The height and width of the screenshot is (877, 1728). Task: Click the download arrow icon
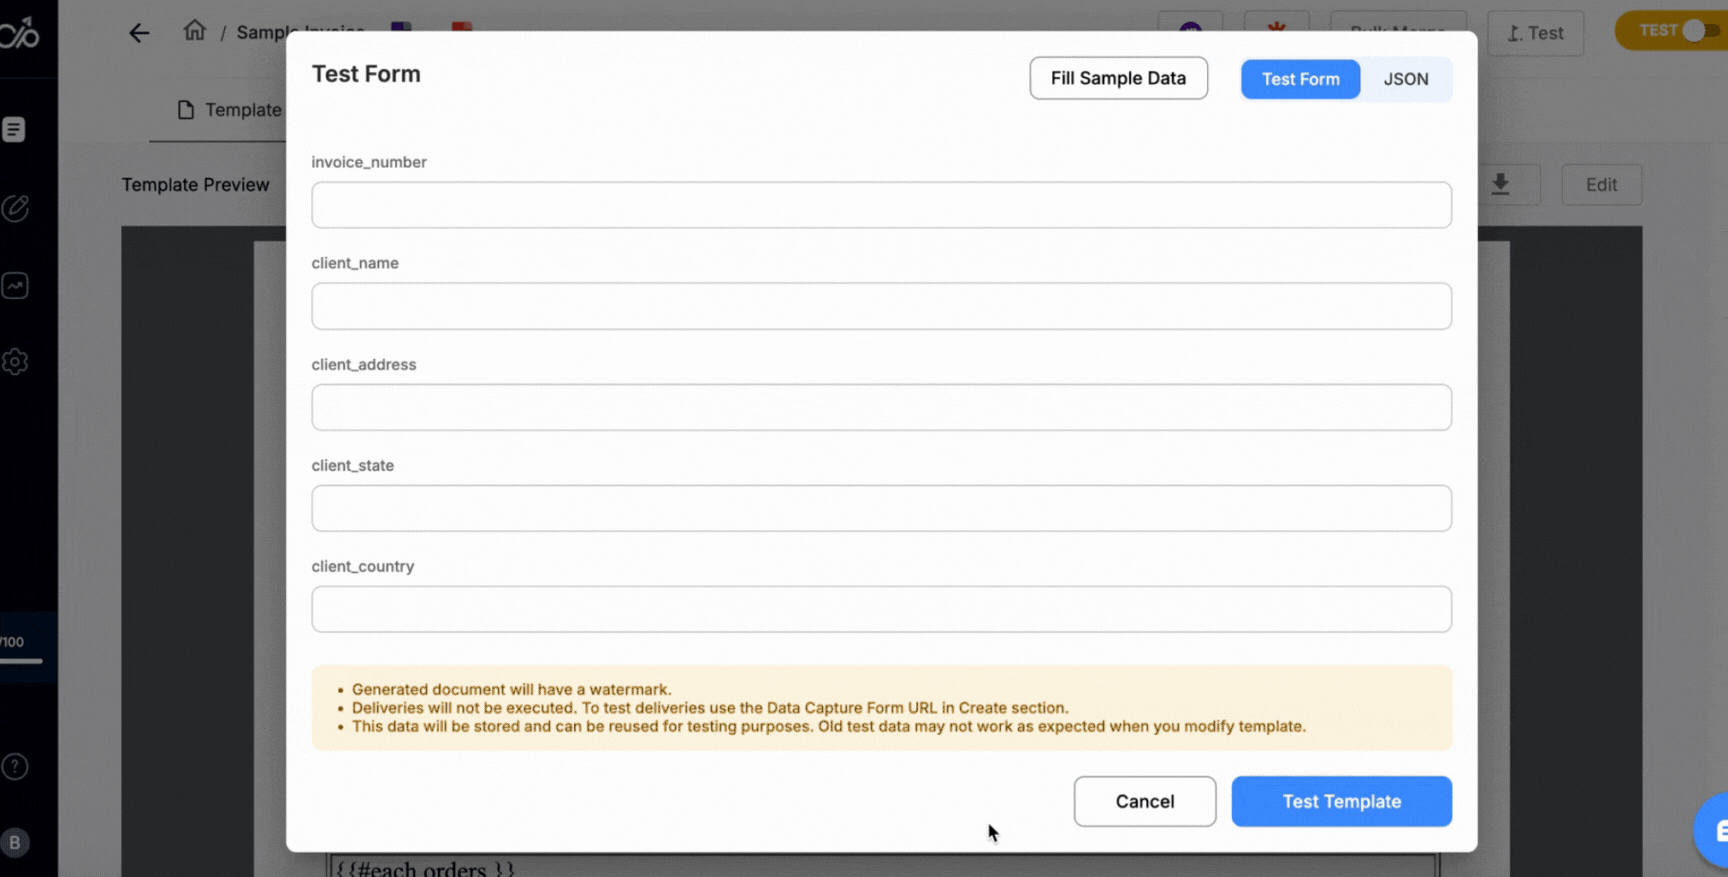point(1500,185)
